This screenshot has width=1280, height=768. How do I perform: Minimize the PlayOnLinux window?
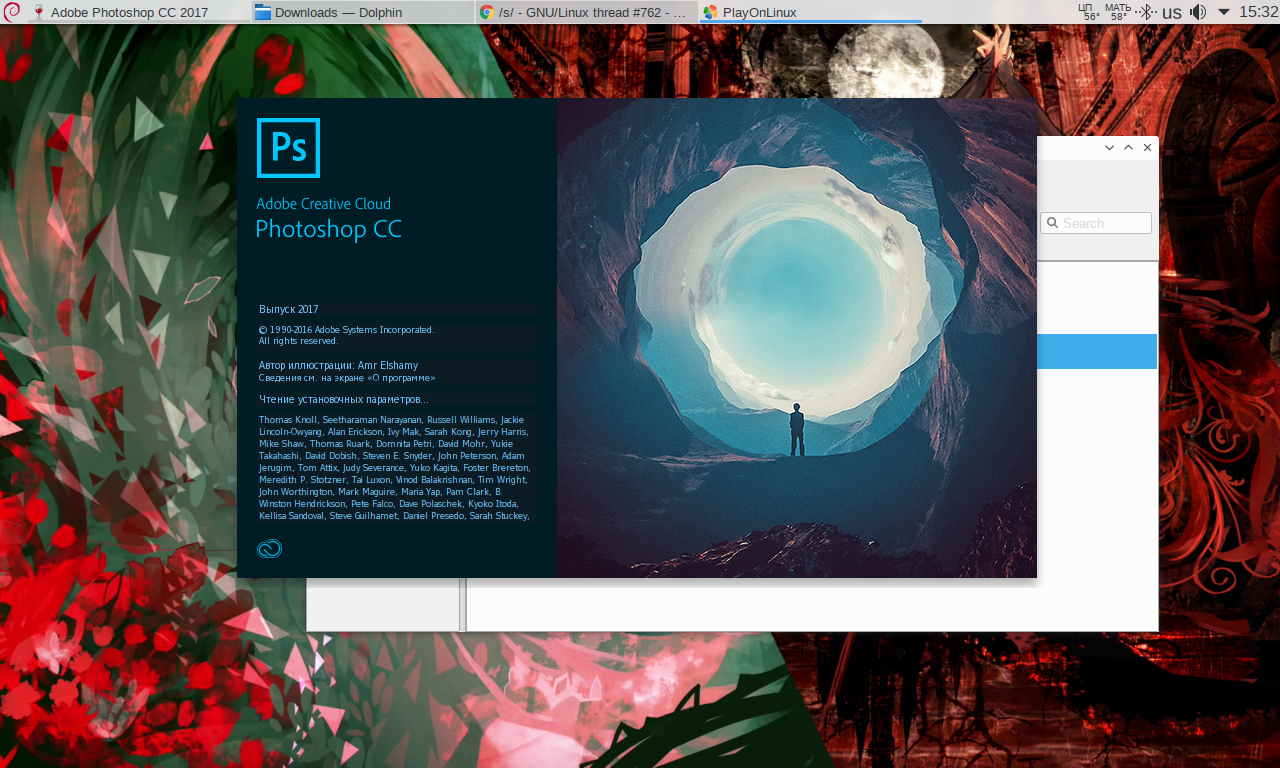tap(1109, 148)
